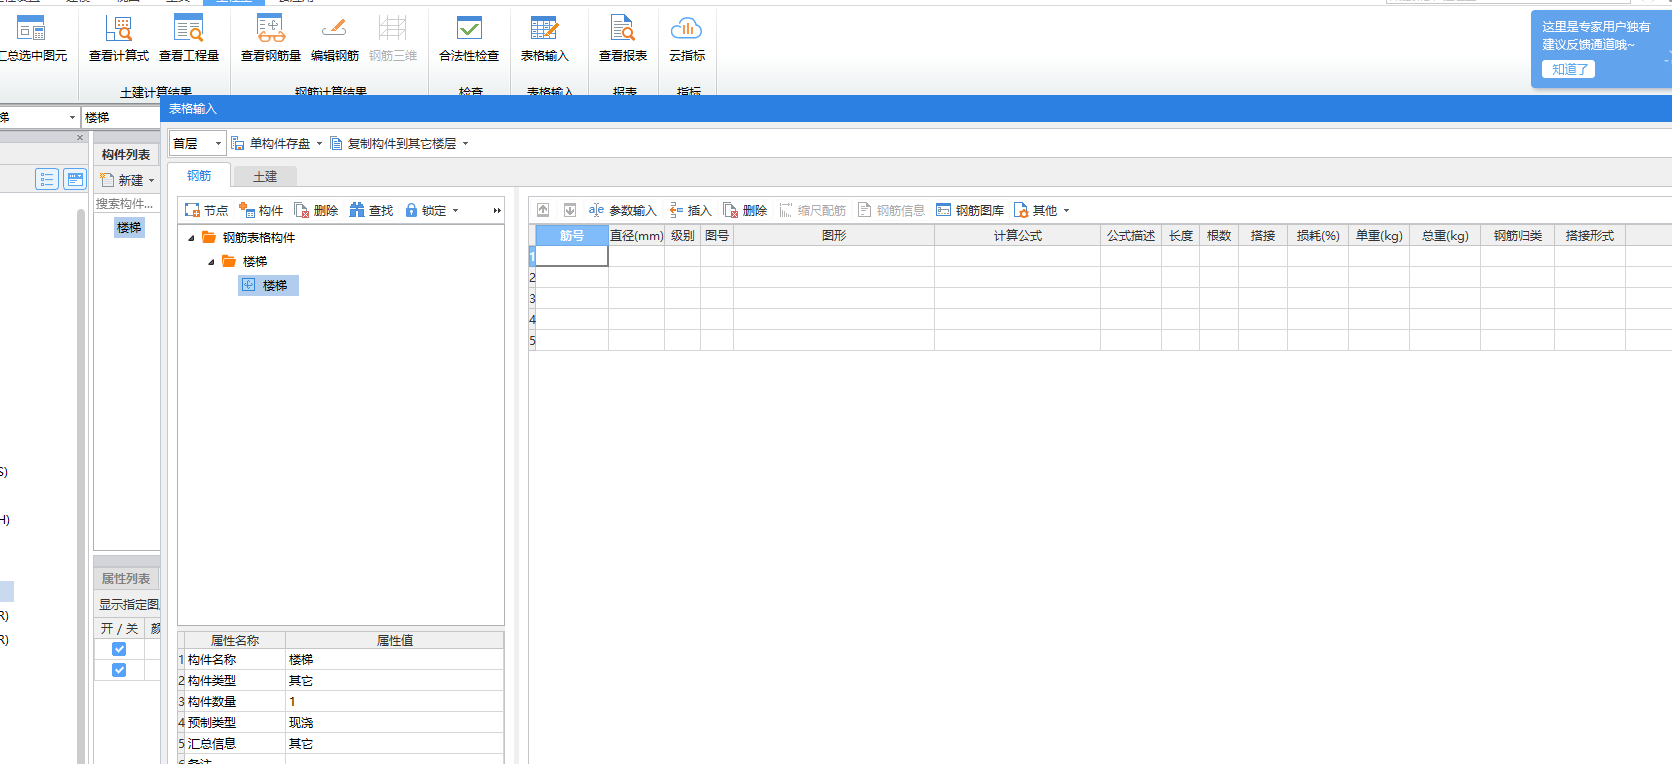The image size is (1672, 764).
Task: Open 查看钢筋量 tool in ribbon
Action: click(271, 38)
